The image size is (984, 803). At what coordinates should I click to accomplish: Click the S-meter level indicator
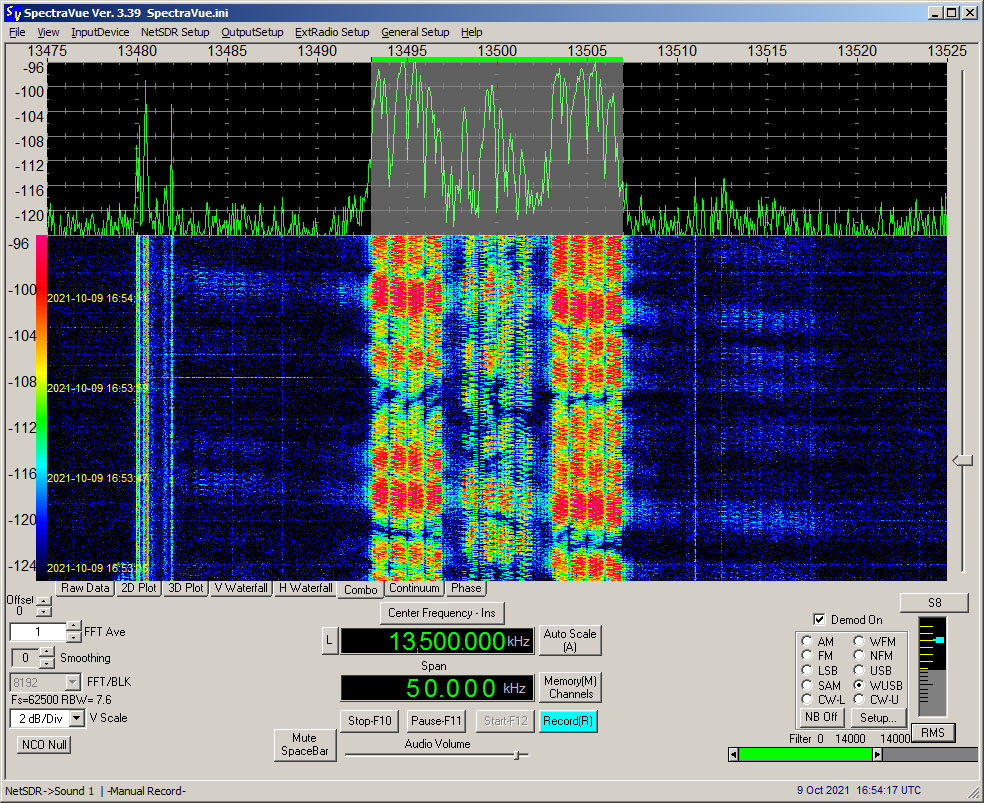pos(939,640)
